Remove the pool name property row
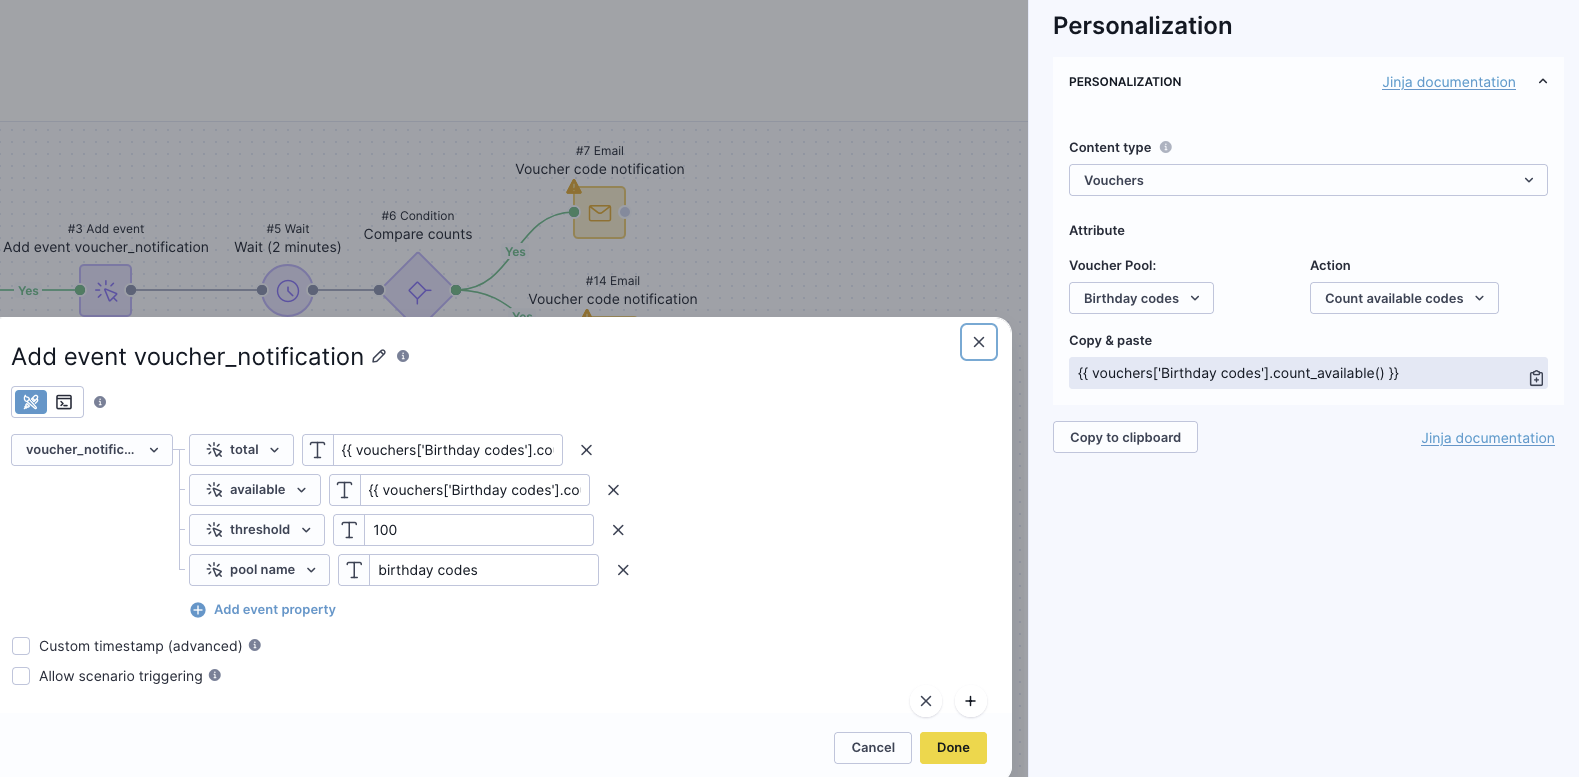1579x777 pixels. click(x=623, y=570)
